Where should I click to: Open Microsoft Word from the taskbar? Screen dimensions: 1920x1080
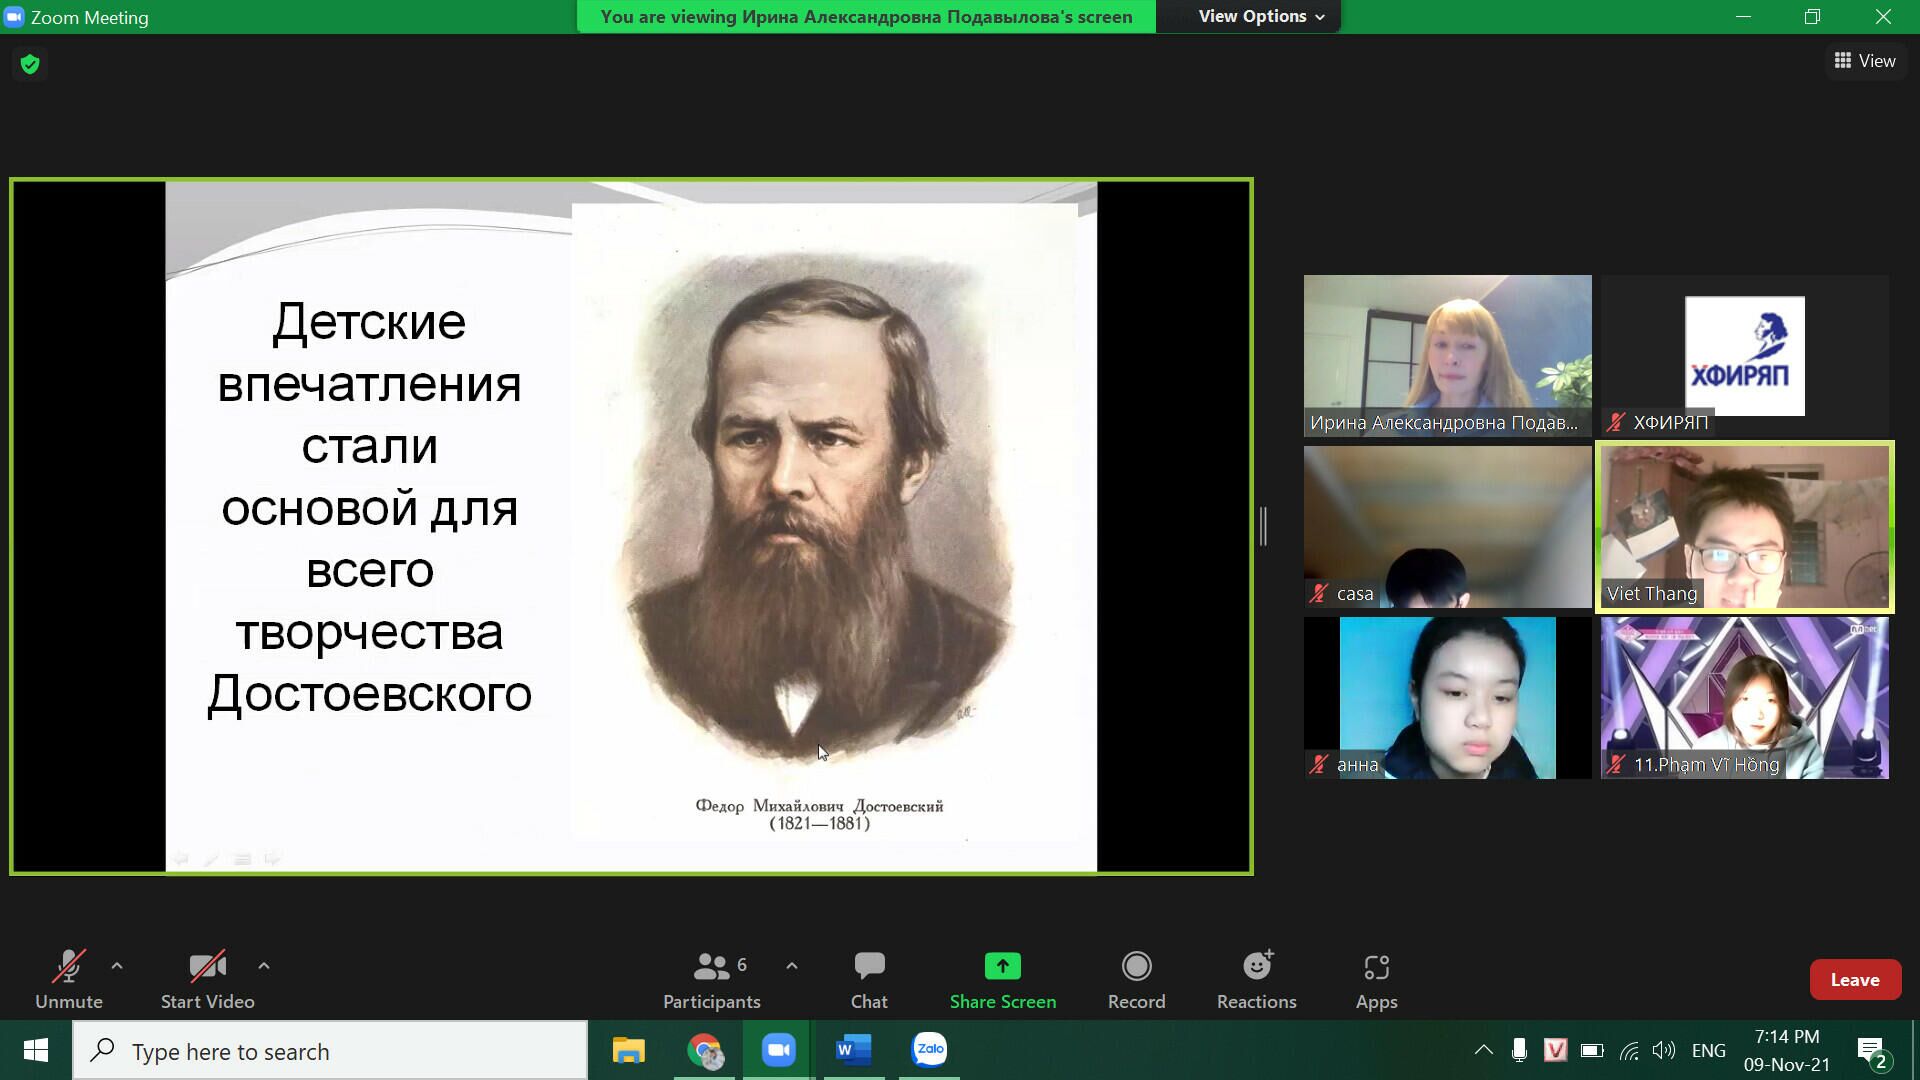pyautogui.click(x=854, y=1050)
